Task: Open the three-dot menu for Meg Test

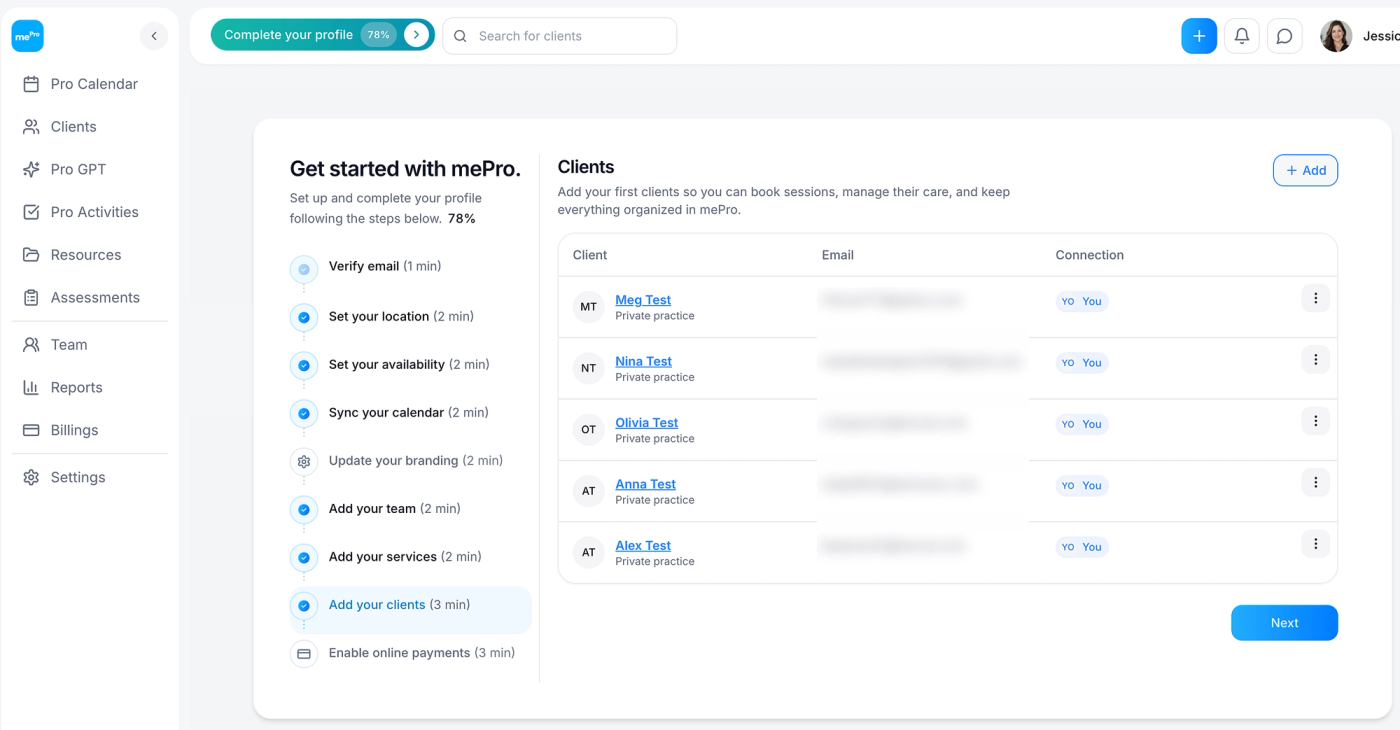Action: 1315,298
